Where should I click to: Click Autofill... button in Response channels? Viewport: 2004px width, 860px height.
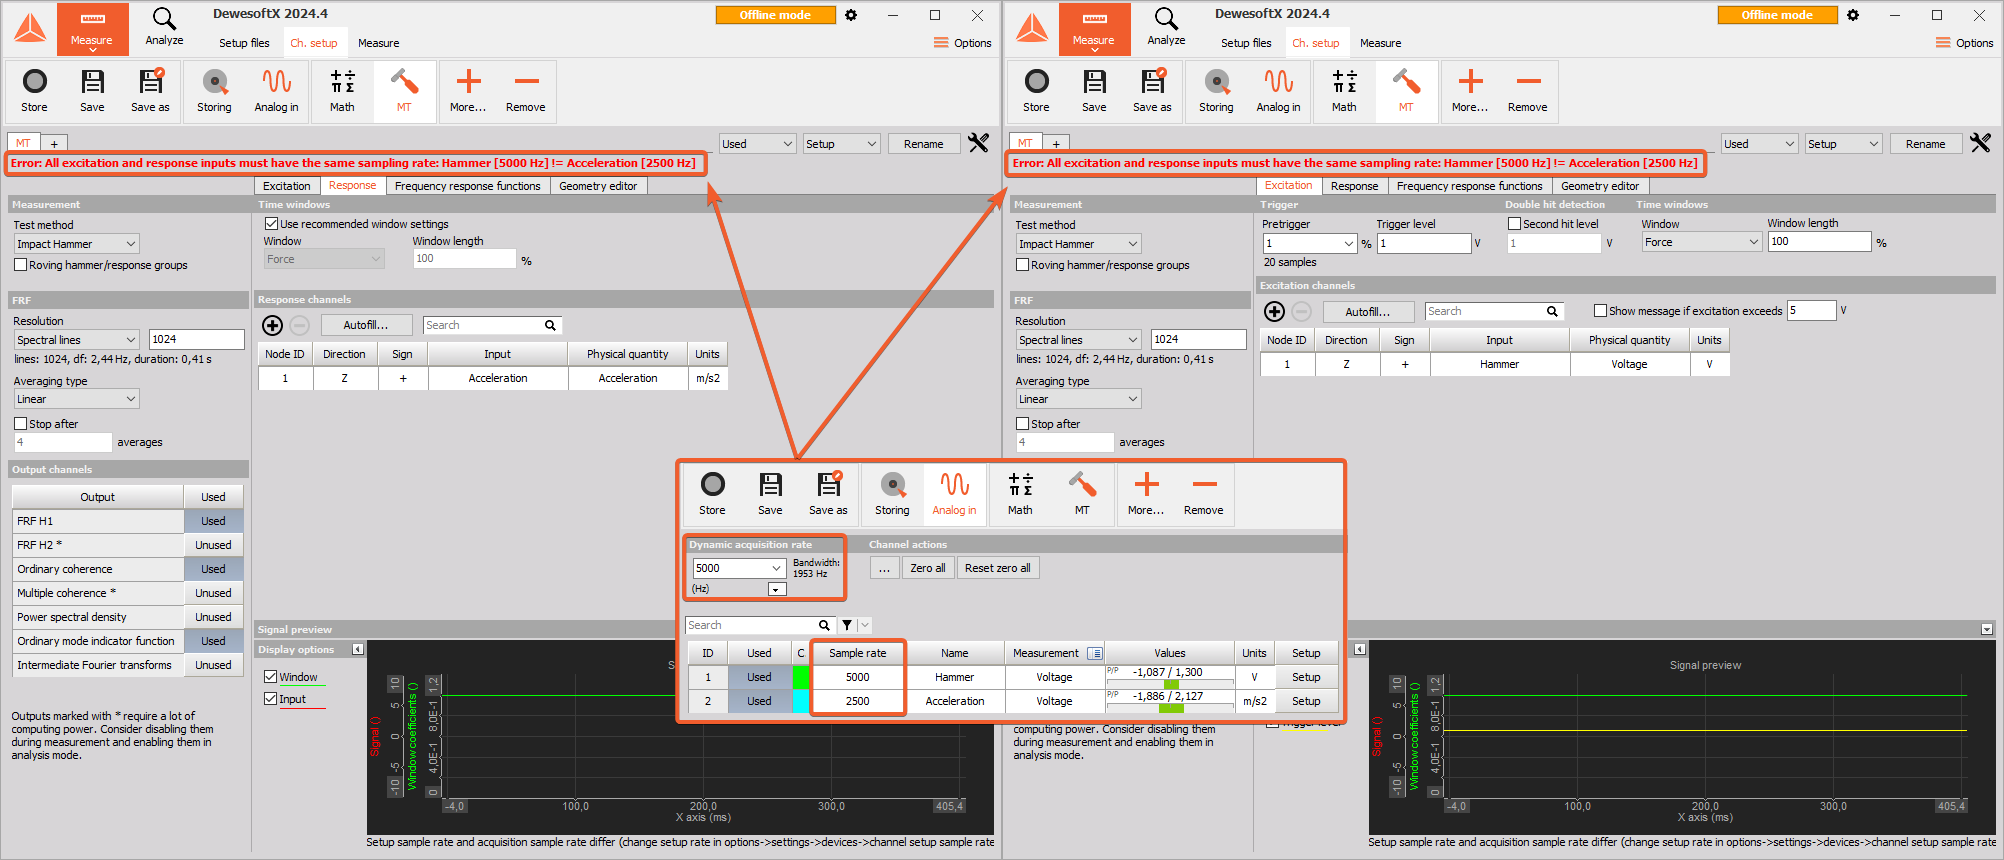(x=366, y=325)
